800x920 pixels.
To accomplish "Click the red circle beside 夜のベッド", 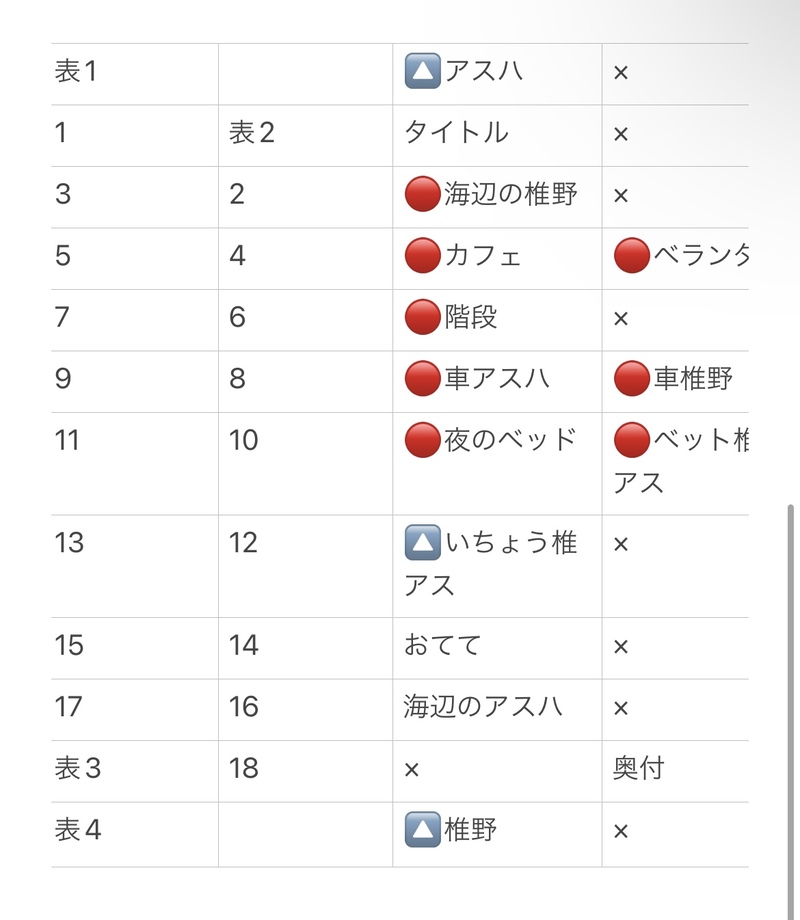I will click(x=423, y=440).
